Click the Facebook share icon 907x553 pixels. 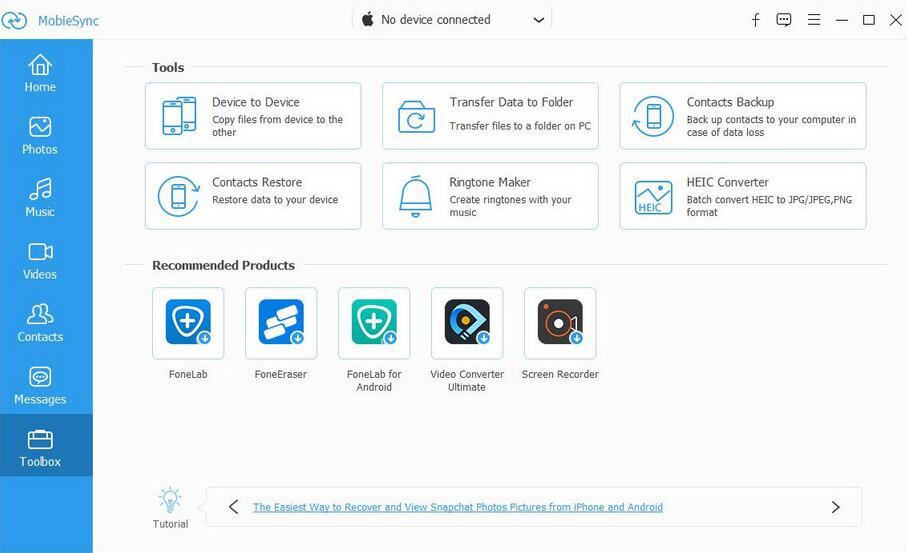click(x=755, y=20)
